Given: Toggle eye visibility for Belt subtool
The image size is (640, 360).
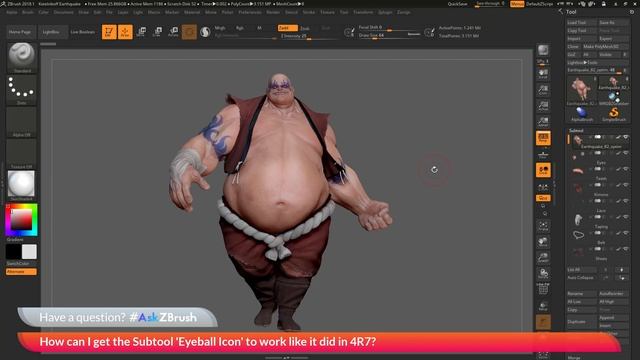Looking at the screenshot, I should click(625, 233).
